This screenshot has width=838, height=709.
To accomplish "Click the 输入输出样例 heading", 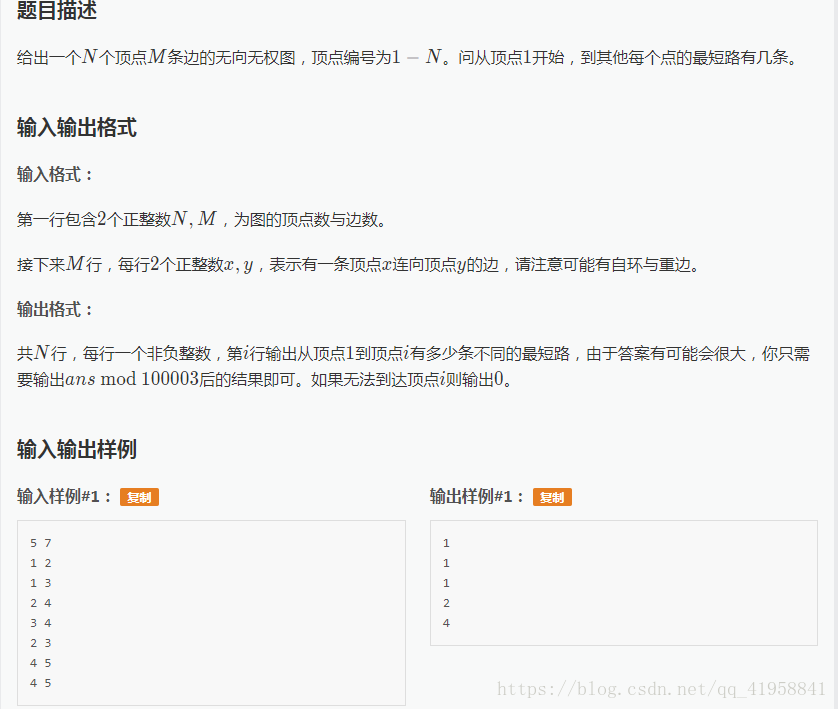I will point(80,450).
